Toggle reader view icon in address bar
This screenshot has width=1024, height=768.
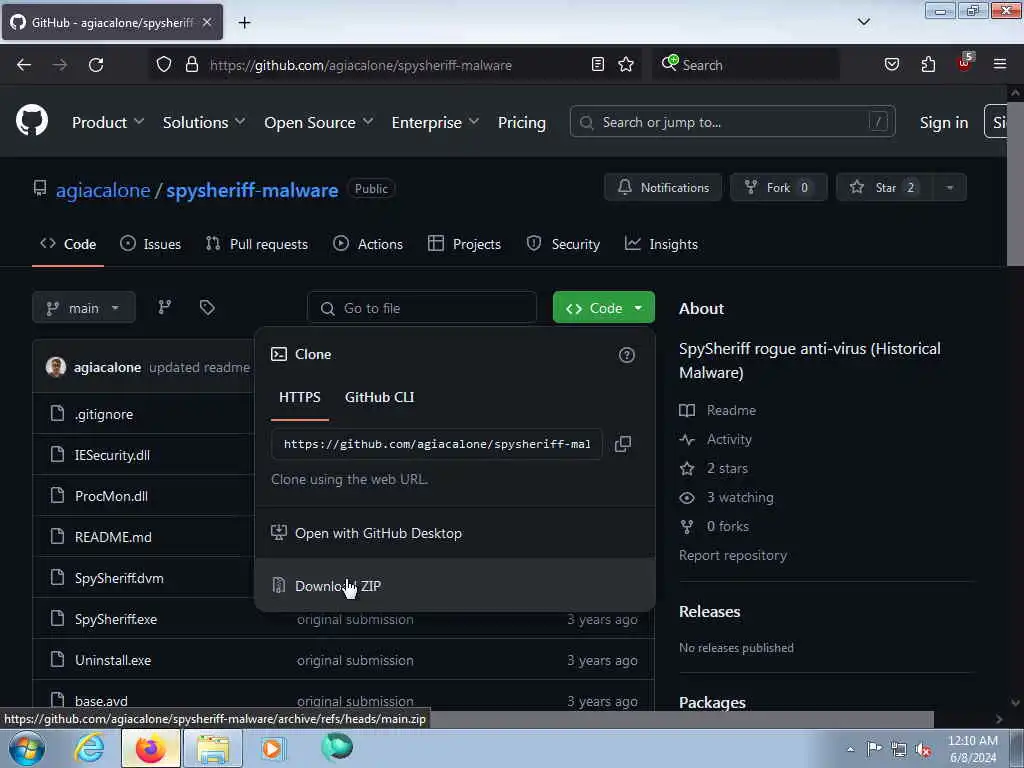598,64
